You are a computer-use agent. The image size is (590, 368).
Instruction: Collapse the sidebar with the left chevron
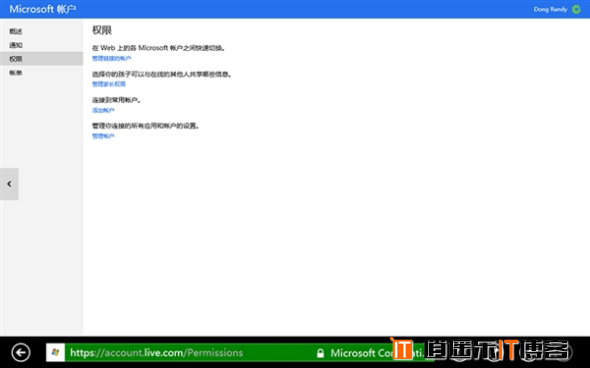click(9, 184)
